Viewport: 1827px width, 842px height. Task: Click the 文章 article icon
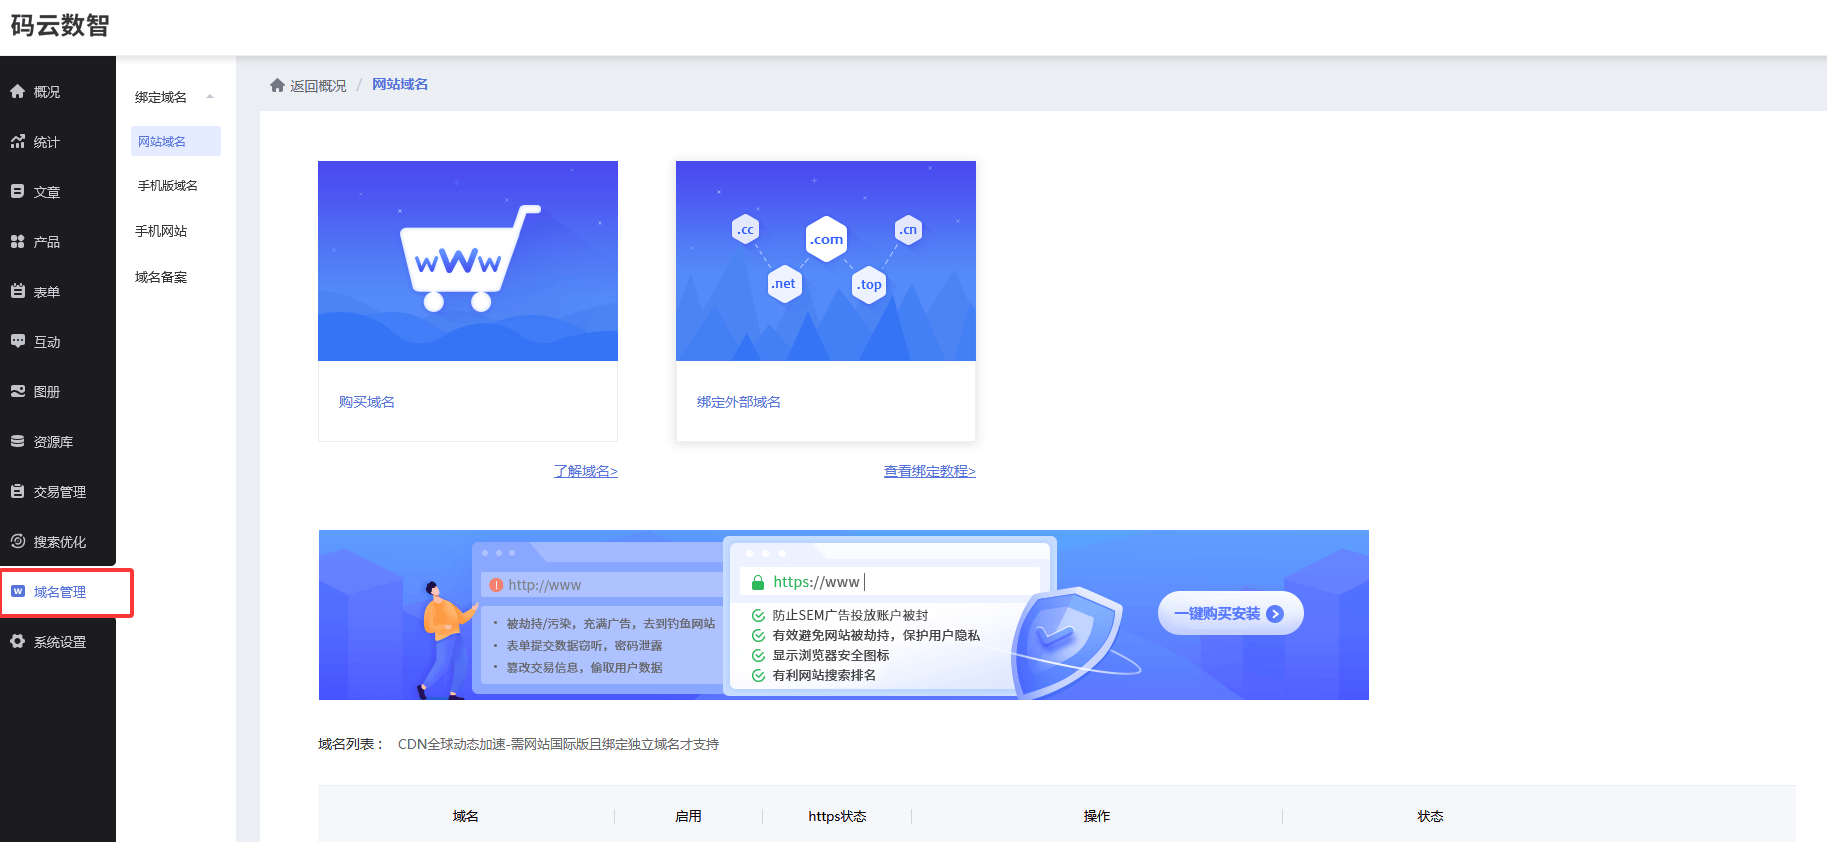tap(18, 191)
